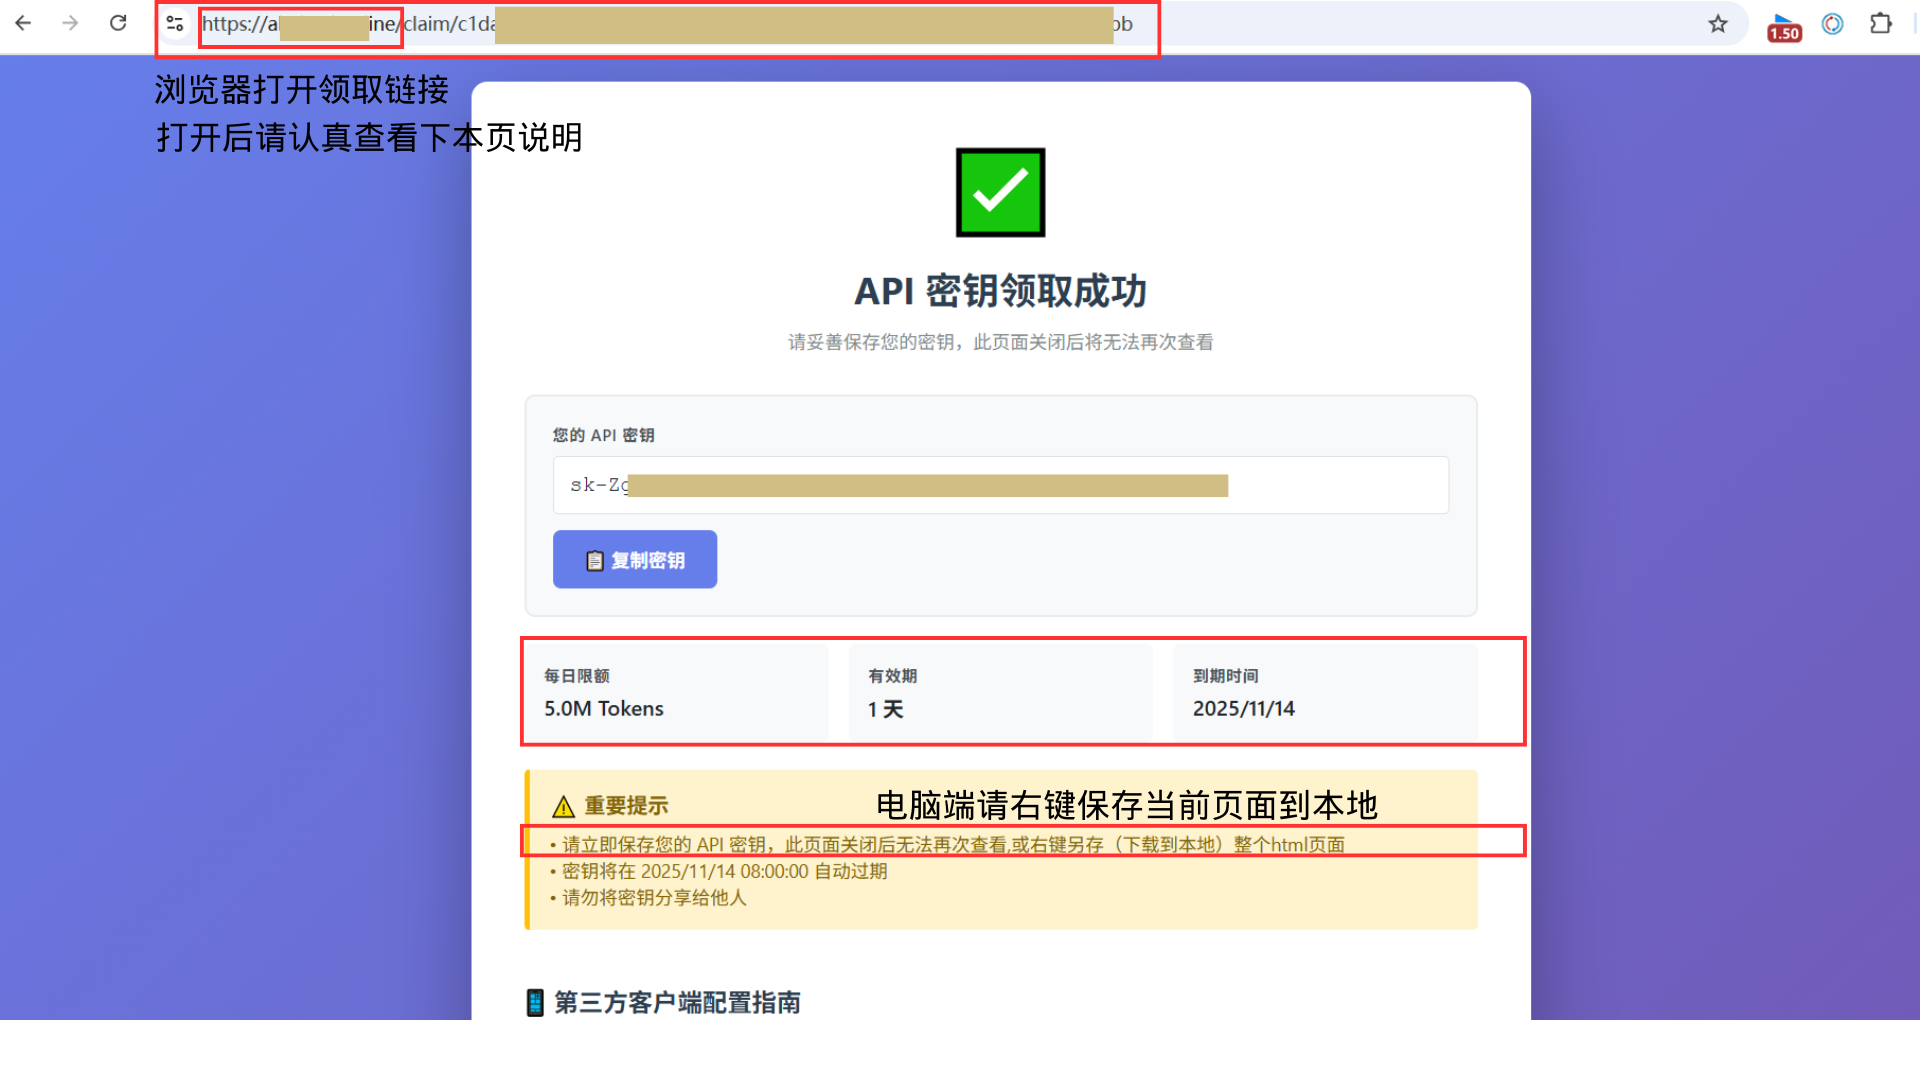
Task: Click the 第三方客户端配置指南 heading
Action: [x=677, y=1002]
